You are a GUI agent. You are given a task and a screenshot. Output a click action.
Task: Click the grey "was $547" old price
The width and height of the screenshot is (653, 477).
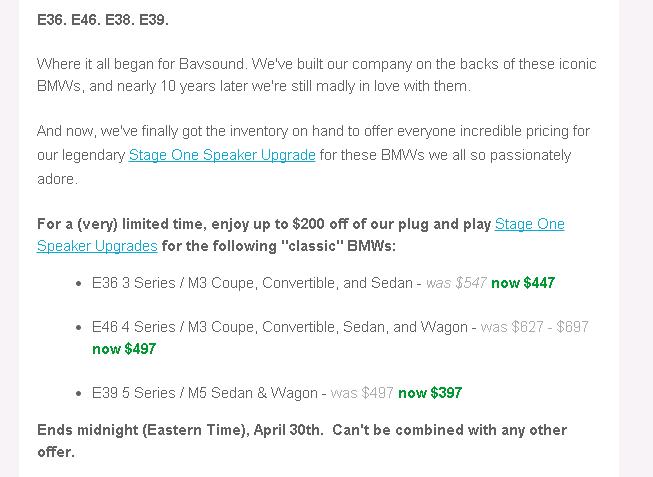pyautogui.click(x=456, y=283)
